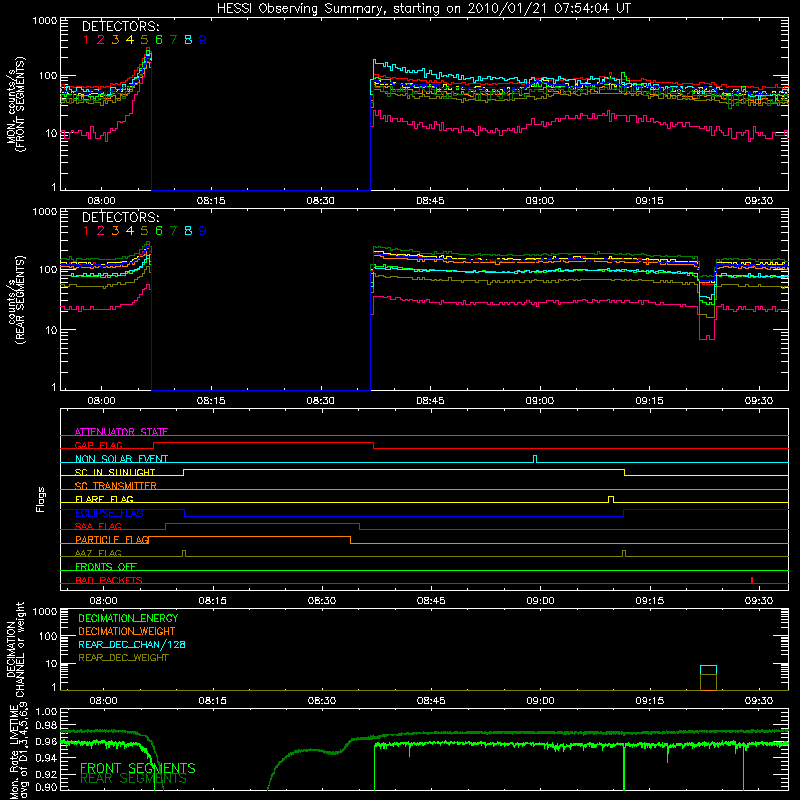This screenshot has height=800, width=800.
Task: Pick detector 1 in the rear segments legend
Action: click(x=86, y=231)
